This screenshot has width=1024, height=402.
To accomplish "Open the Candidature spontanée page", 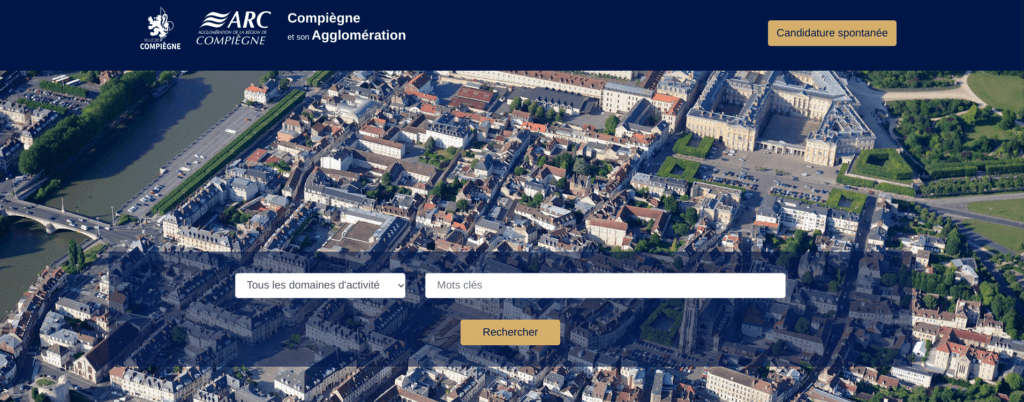I will 832,33.
